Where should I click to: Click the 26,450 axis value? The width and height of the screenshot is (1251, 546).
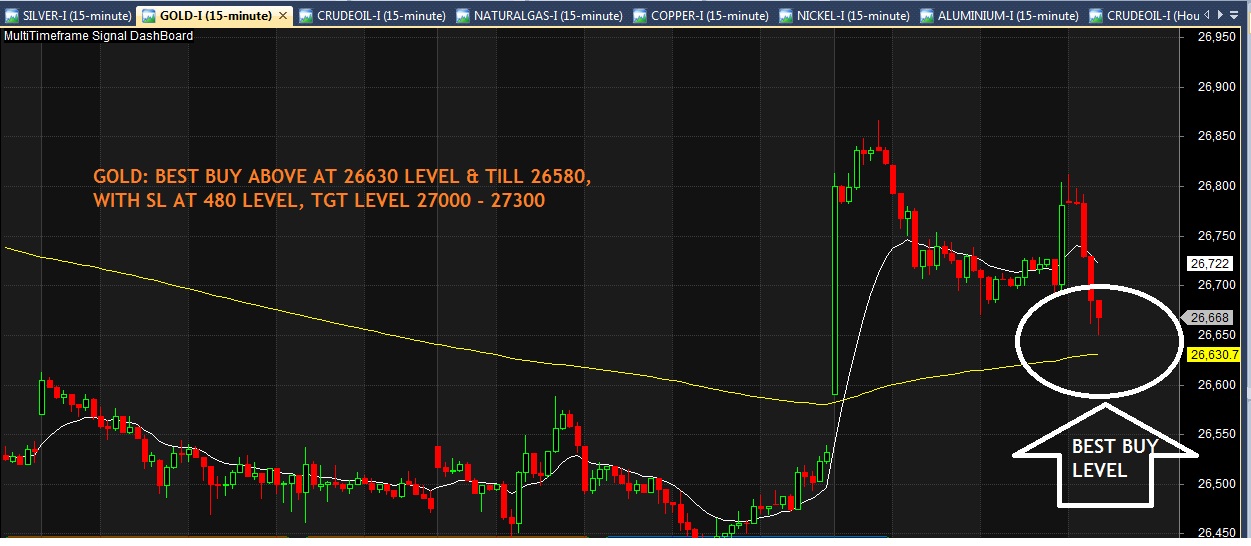tap(1218, 533)
